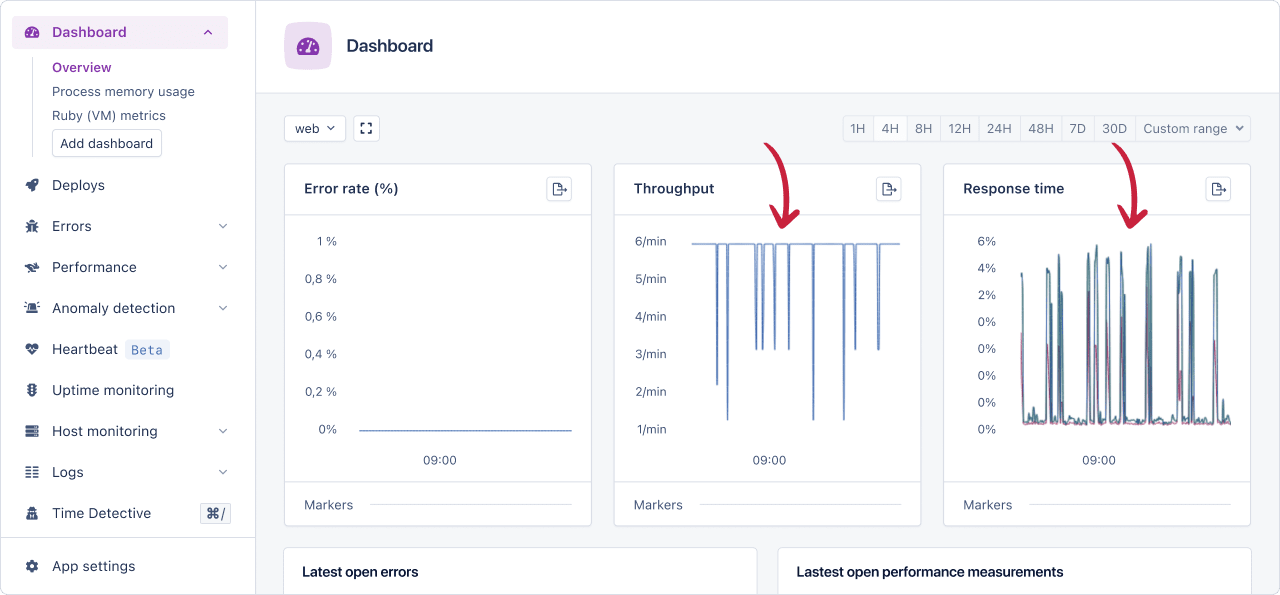
Task: Export the Error rate chart
Action: [559, 188]
